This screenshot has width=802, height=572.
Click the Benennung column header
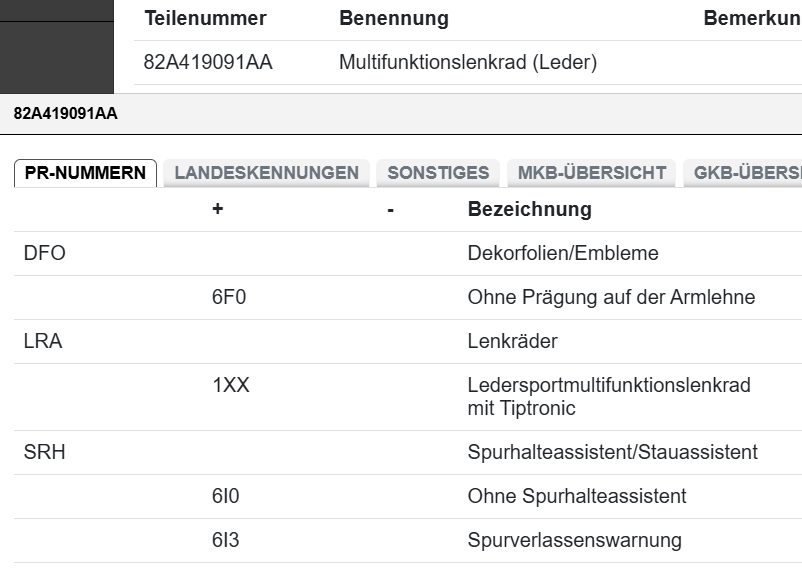pyautogui.click(x=393, y=19)
